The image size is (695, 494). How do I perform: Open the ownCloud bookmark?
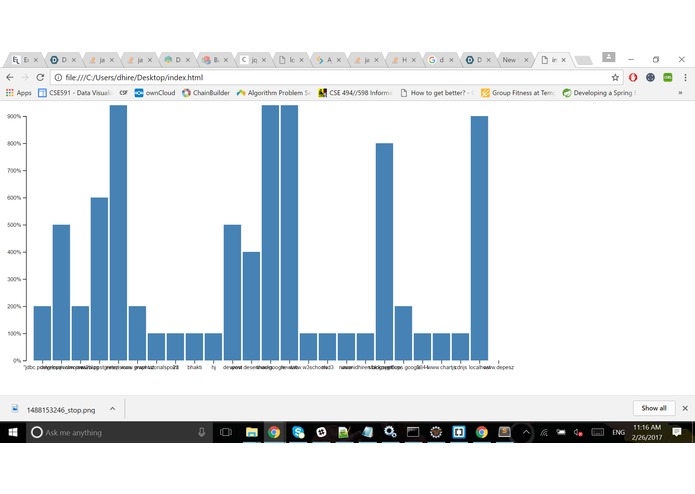tap(155, 93)
